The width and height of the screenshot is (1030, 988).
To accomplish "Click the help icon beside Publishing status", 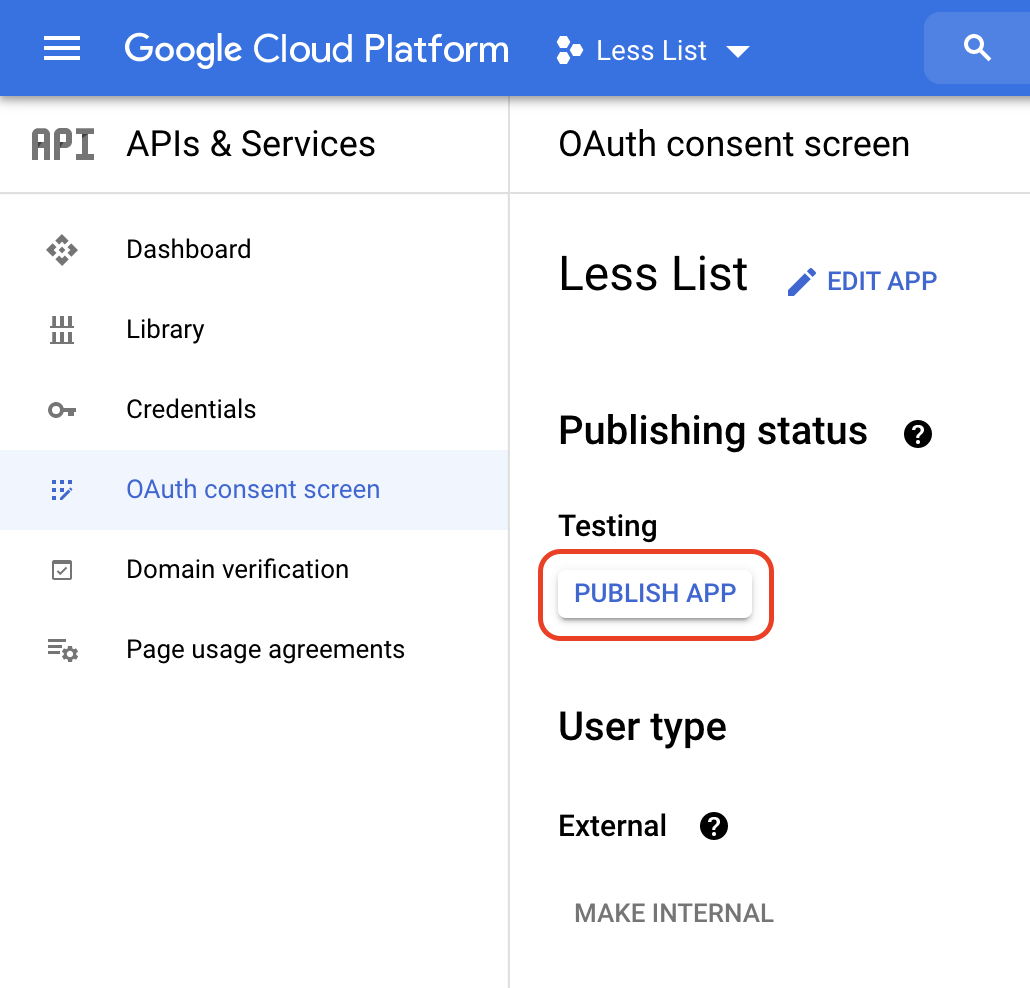I will (917, 434).
